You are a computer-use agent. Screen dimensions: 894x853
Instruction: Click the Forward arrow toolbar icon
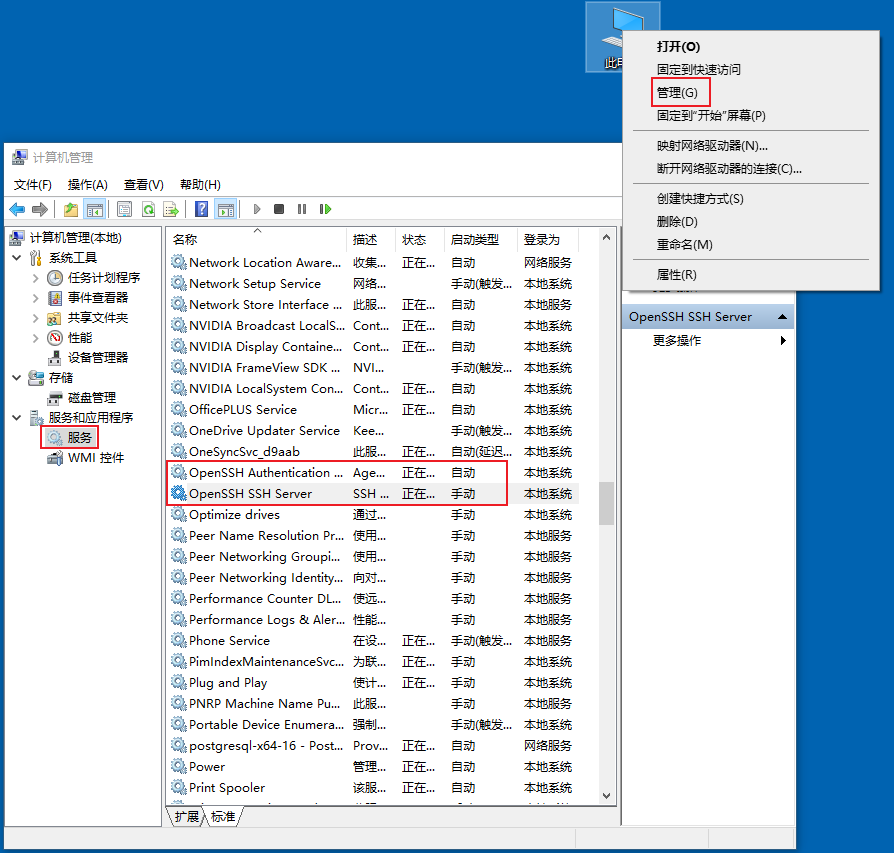point(40,209)
